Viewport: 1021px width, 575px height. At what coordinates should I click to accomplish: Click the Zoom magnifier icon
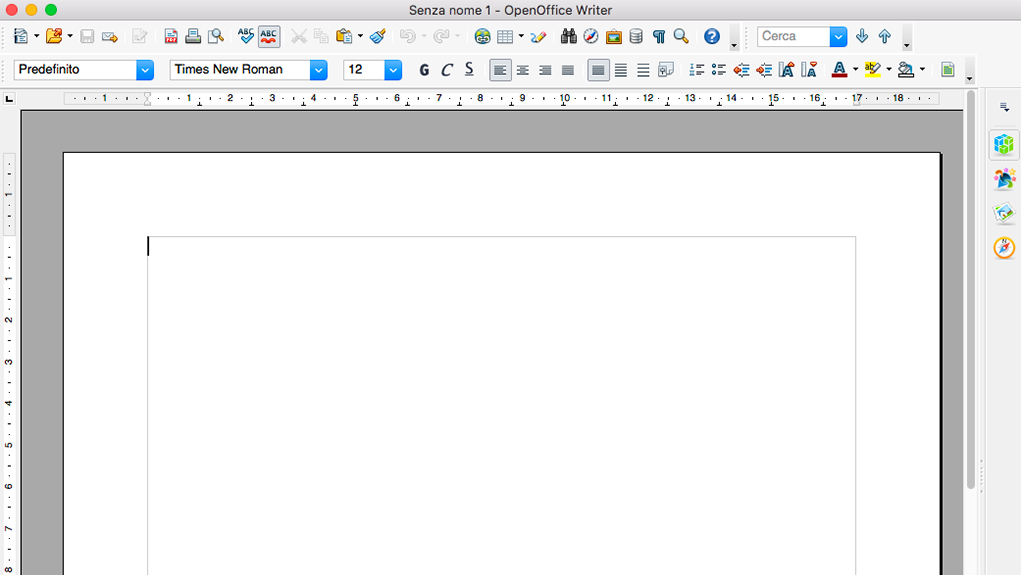point(681,36)
